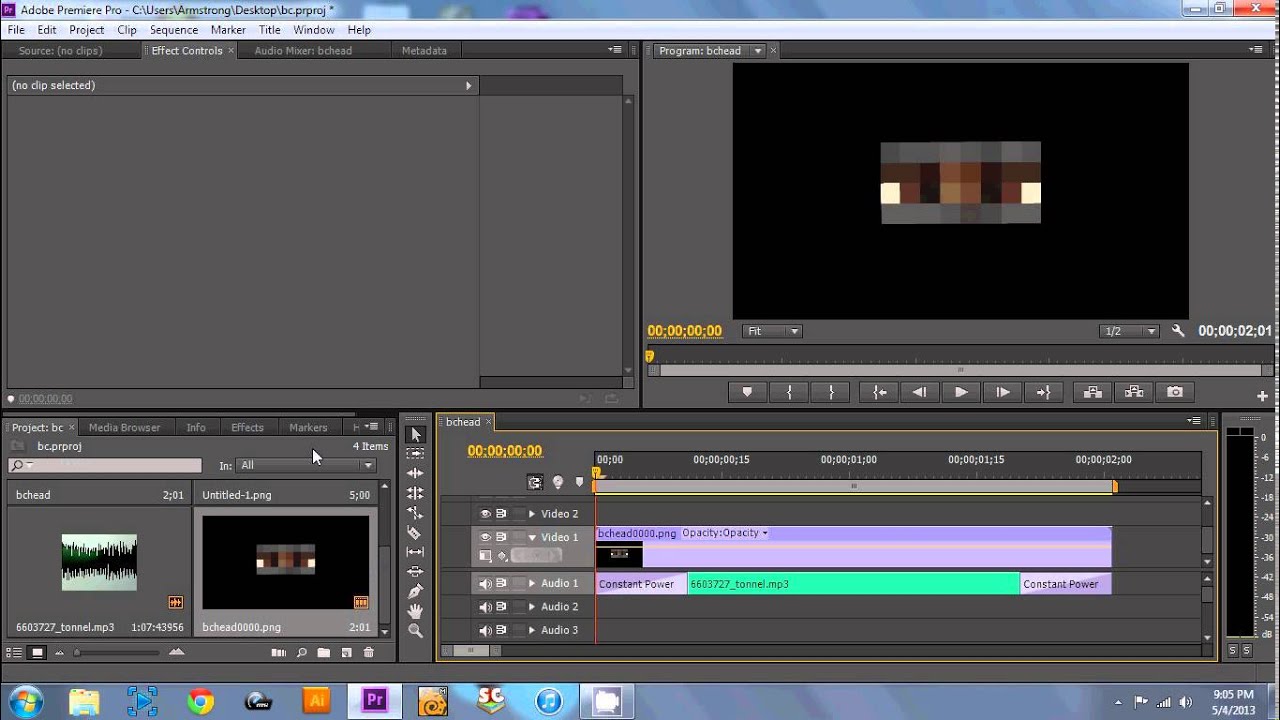Screen dimensions: 1280x720
Task: Switch to the Media Browser tab
Action: (x=124, y=427)
